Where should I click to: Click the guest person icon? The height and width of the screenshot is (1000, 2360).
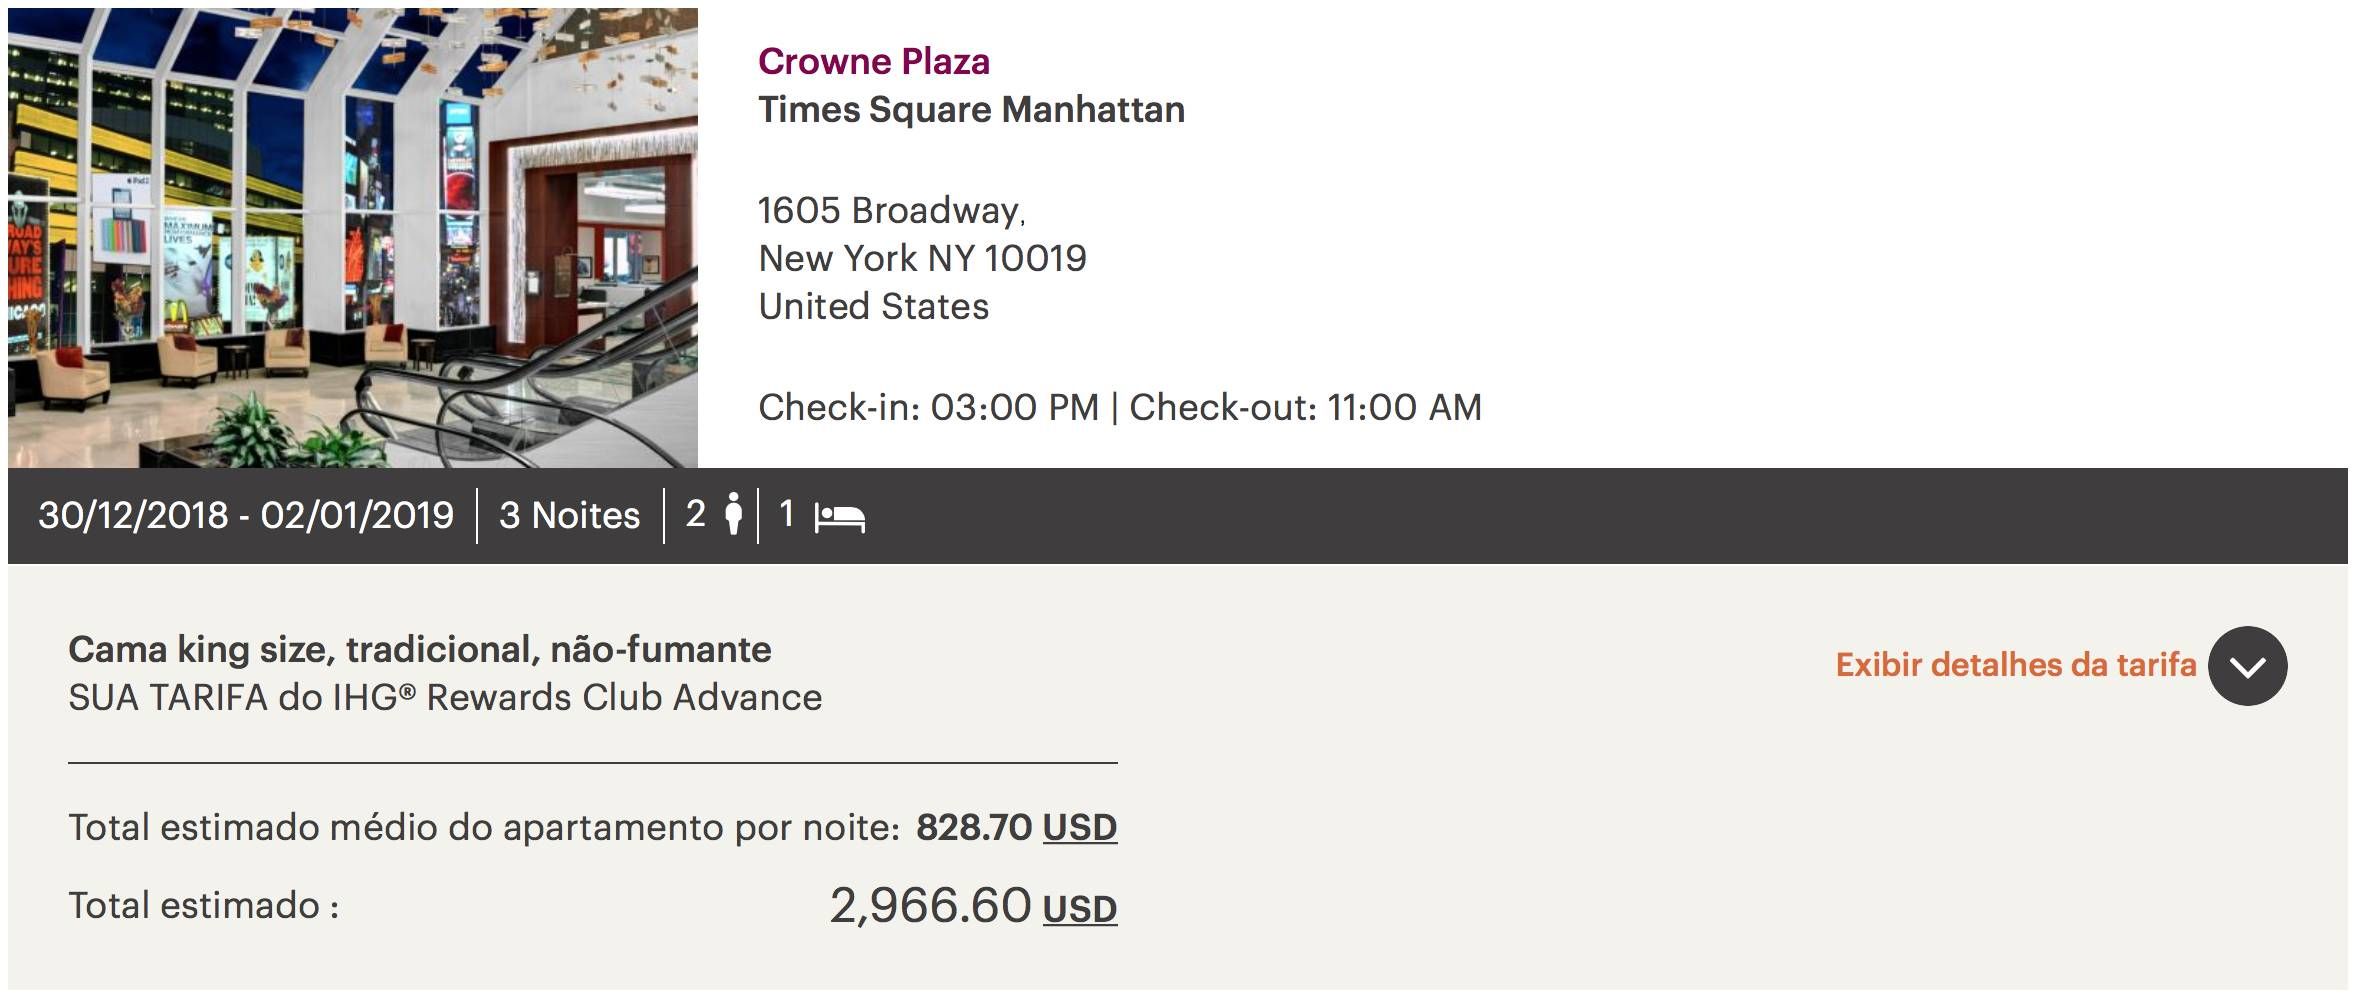tap(734, 514)
